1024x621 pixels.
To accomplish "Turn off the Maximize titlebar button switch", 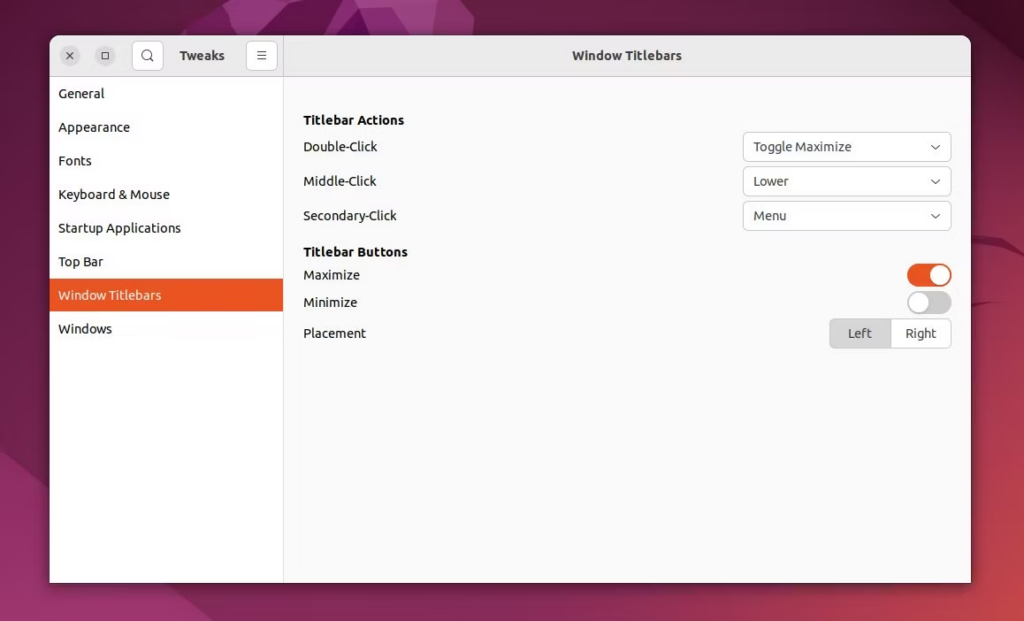I will tap(929, 275).
